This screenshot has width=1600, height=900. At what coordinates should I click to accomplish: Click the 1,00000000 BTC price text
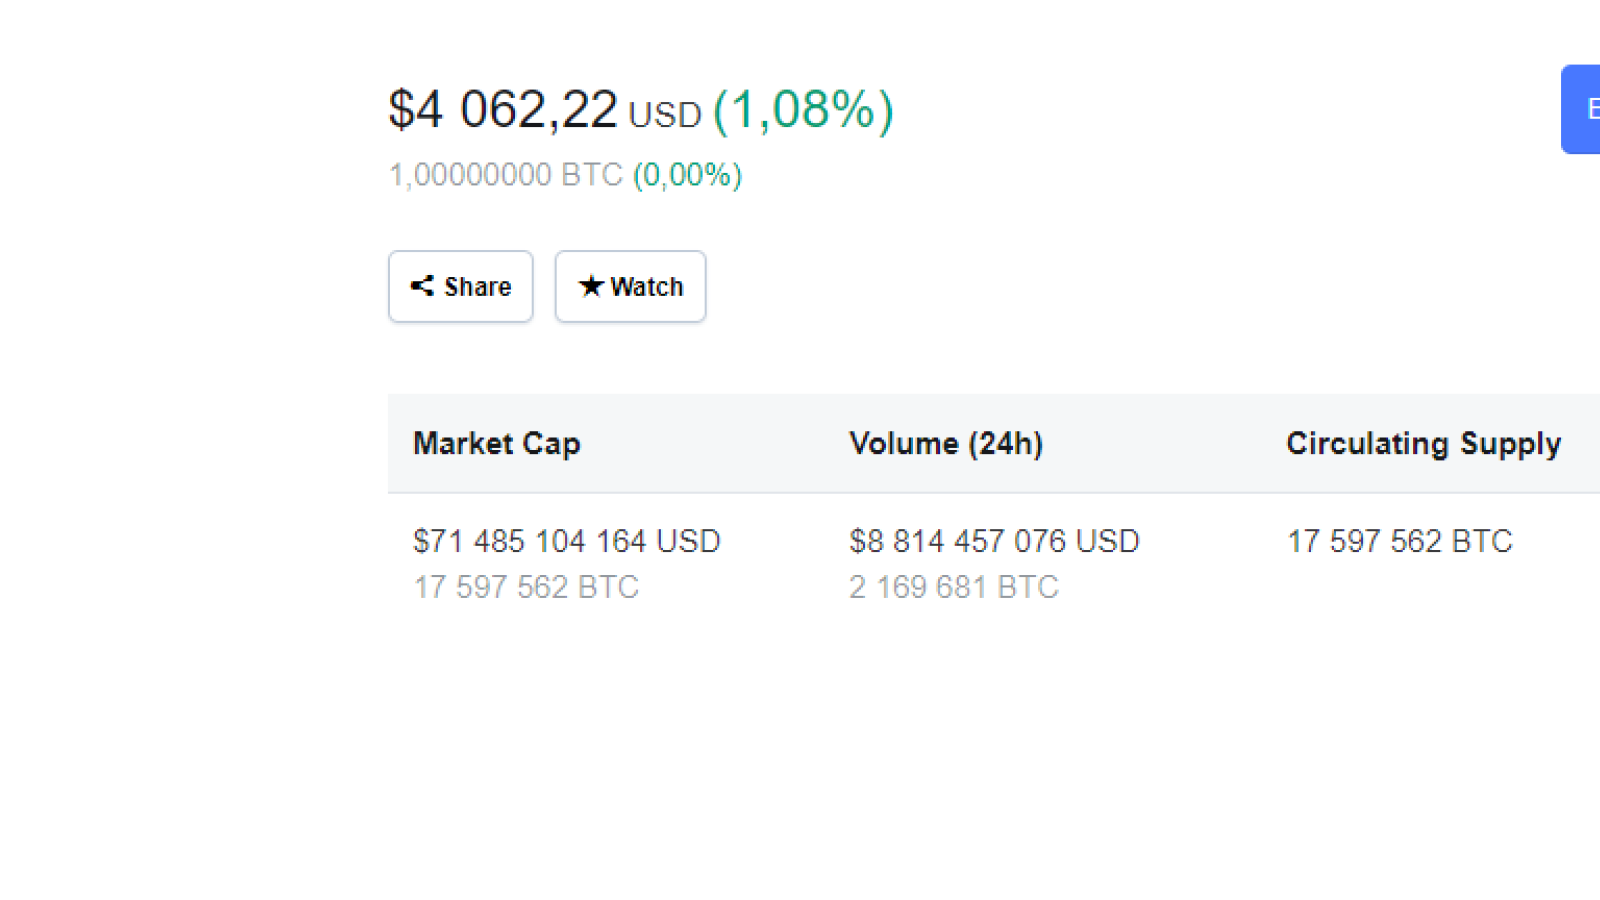pos(505,175)
